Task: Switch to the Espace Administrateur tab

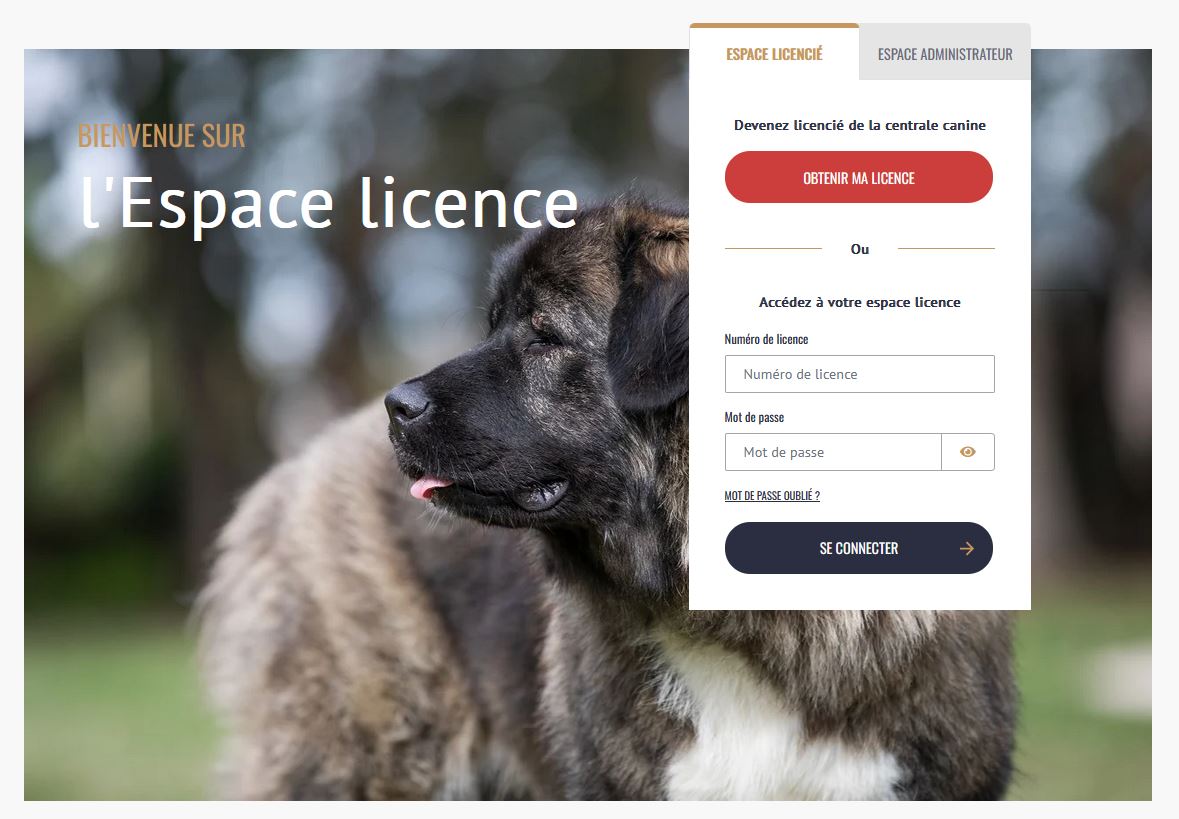Action: pyautogui.click(x=945, y=54)
